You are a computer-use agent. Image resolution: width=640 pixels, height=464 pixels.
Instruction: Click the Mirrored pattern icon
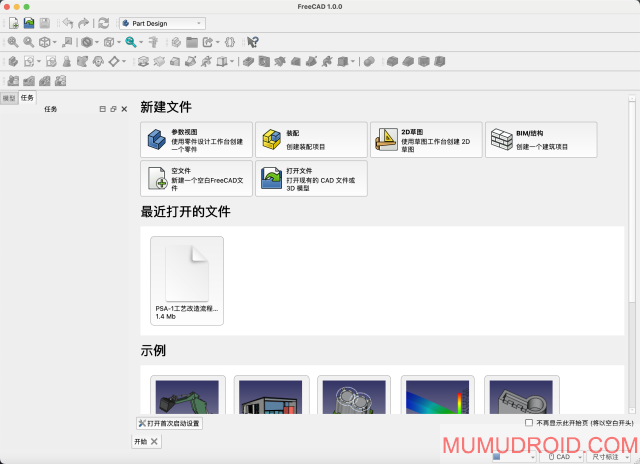[x=13, y=81]
